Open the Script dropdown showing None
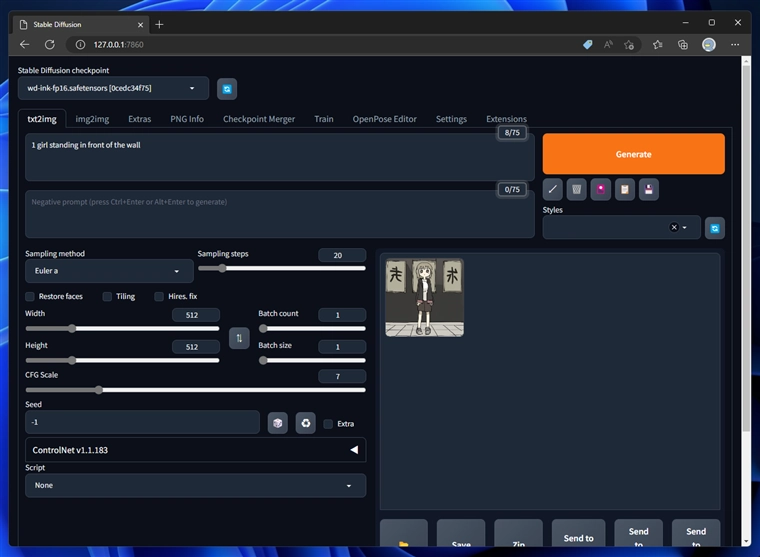760x557 pixels. pyautogui.click(x=195, y=485)
